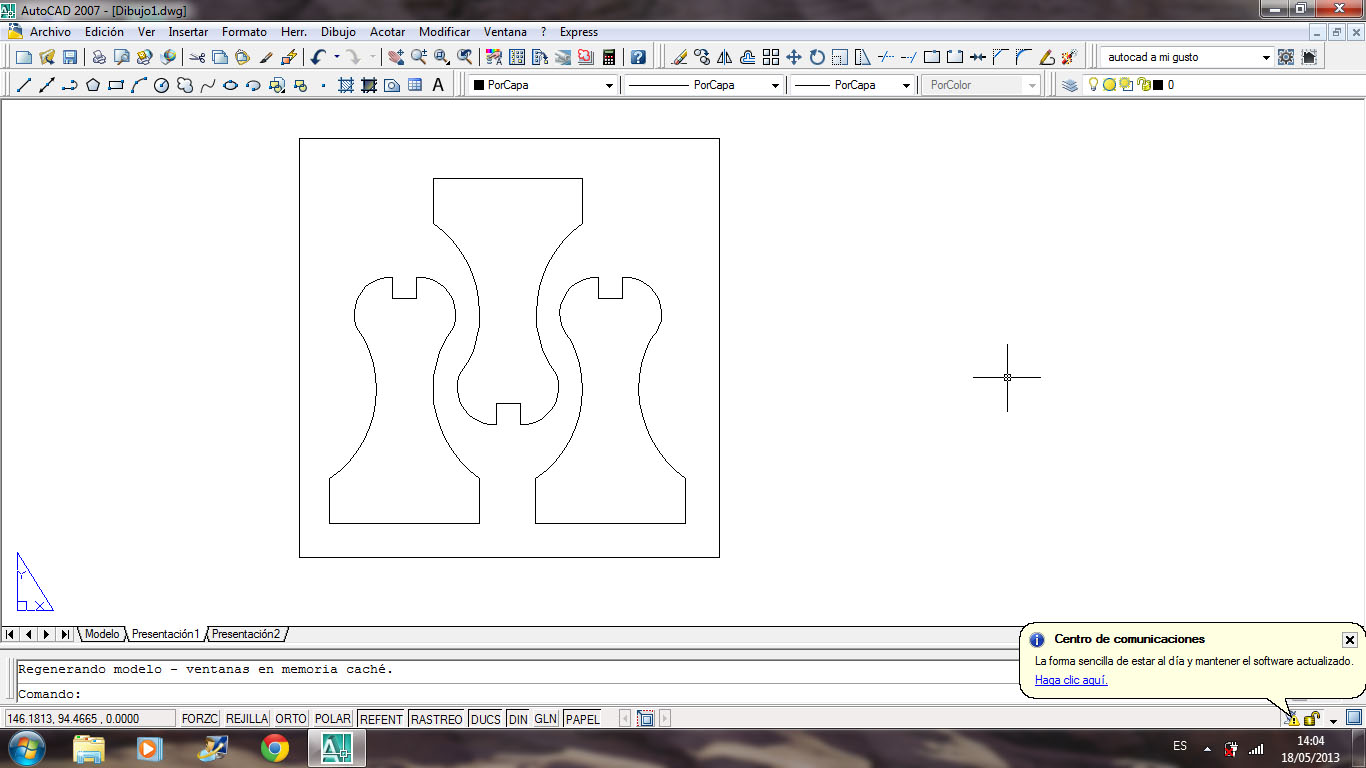Click the Zoom Realtime magnifier icon
This screenshot has width=1366, height=768.
[419, 57]
